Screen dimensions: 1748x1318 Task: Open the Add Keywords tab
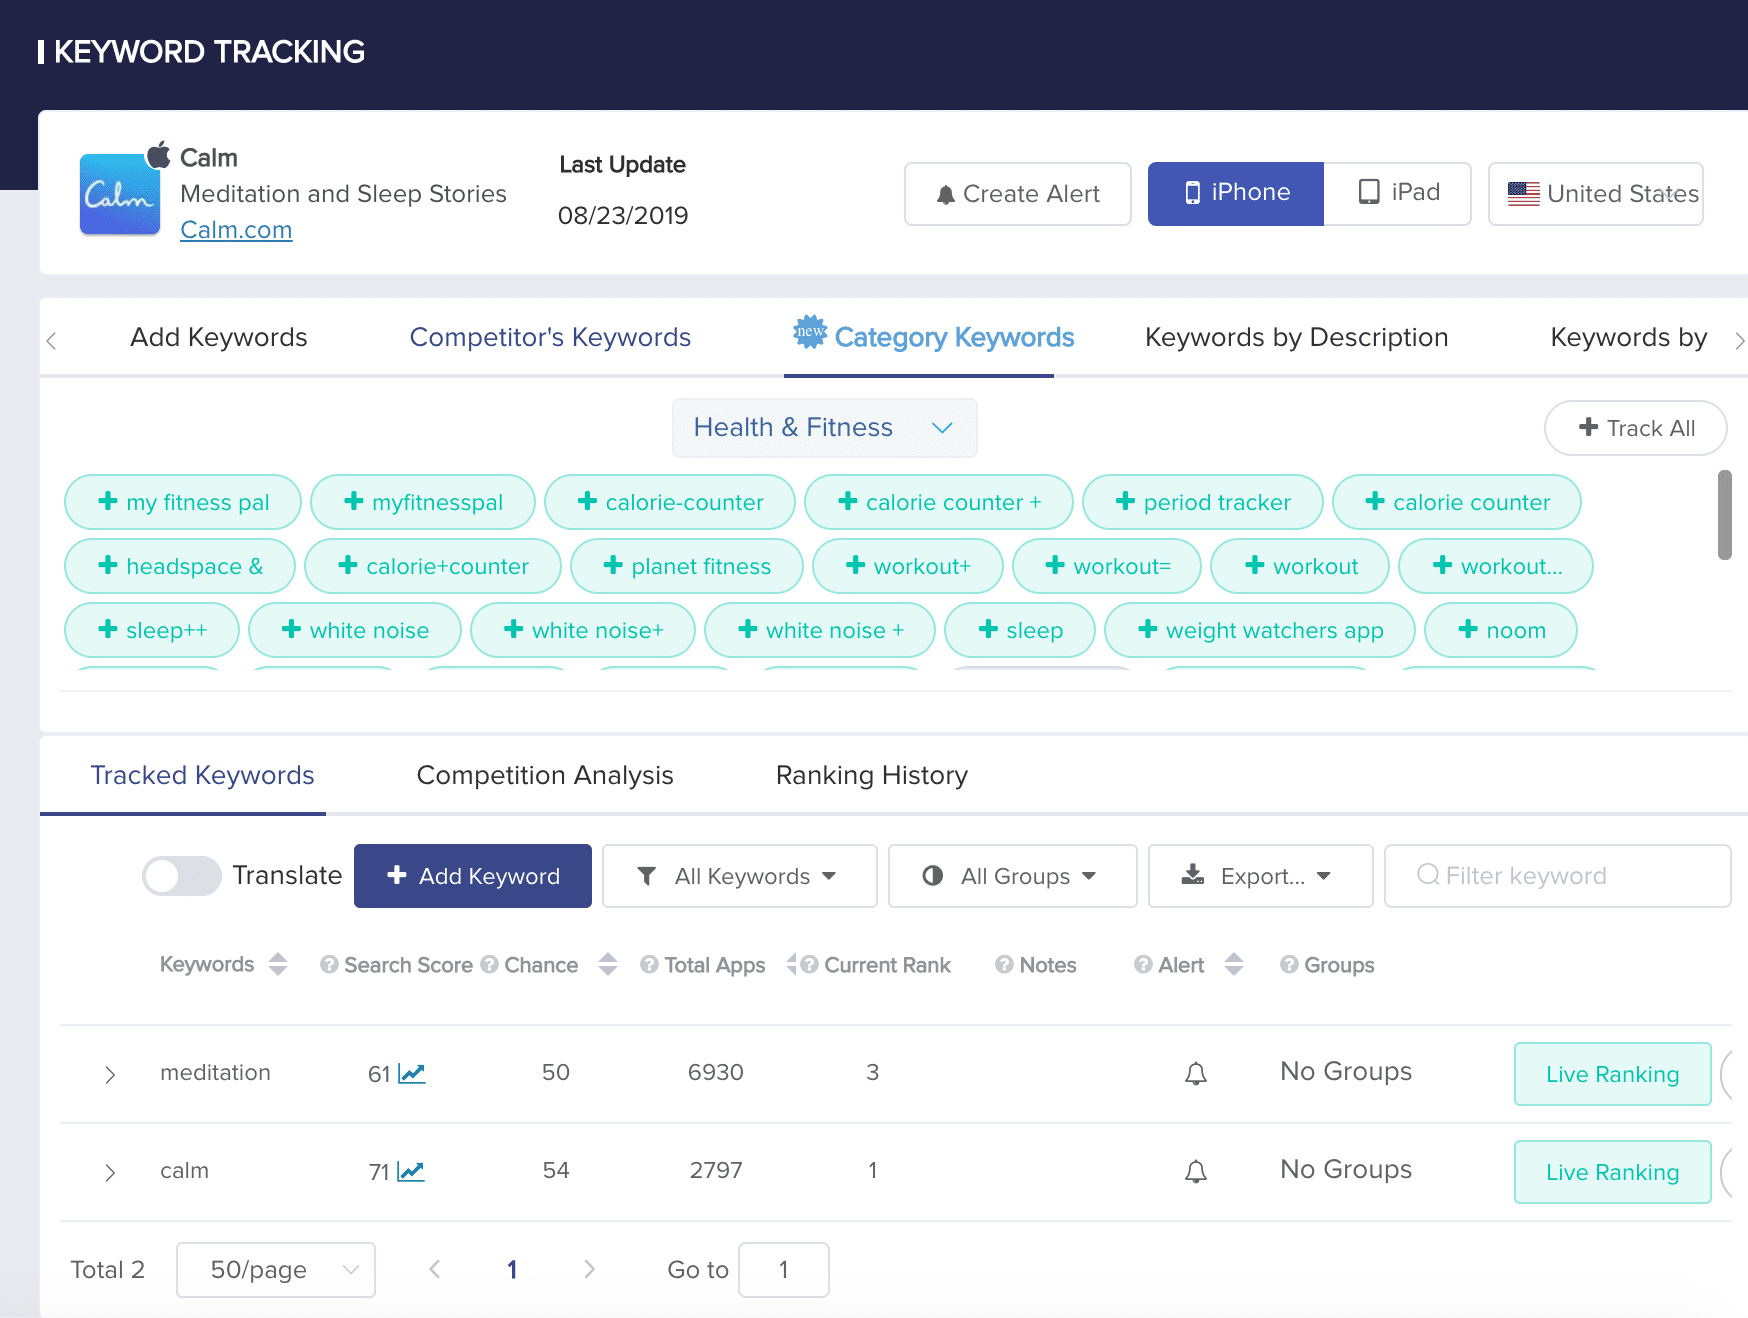[219, 337]
